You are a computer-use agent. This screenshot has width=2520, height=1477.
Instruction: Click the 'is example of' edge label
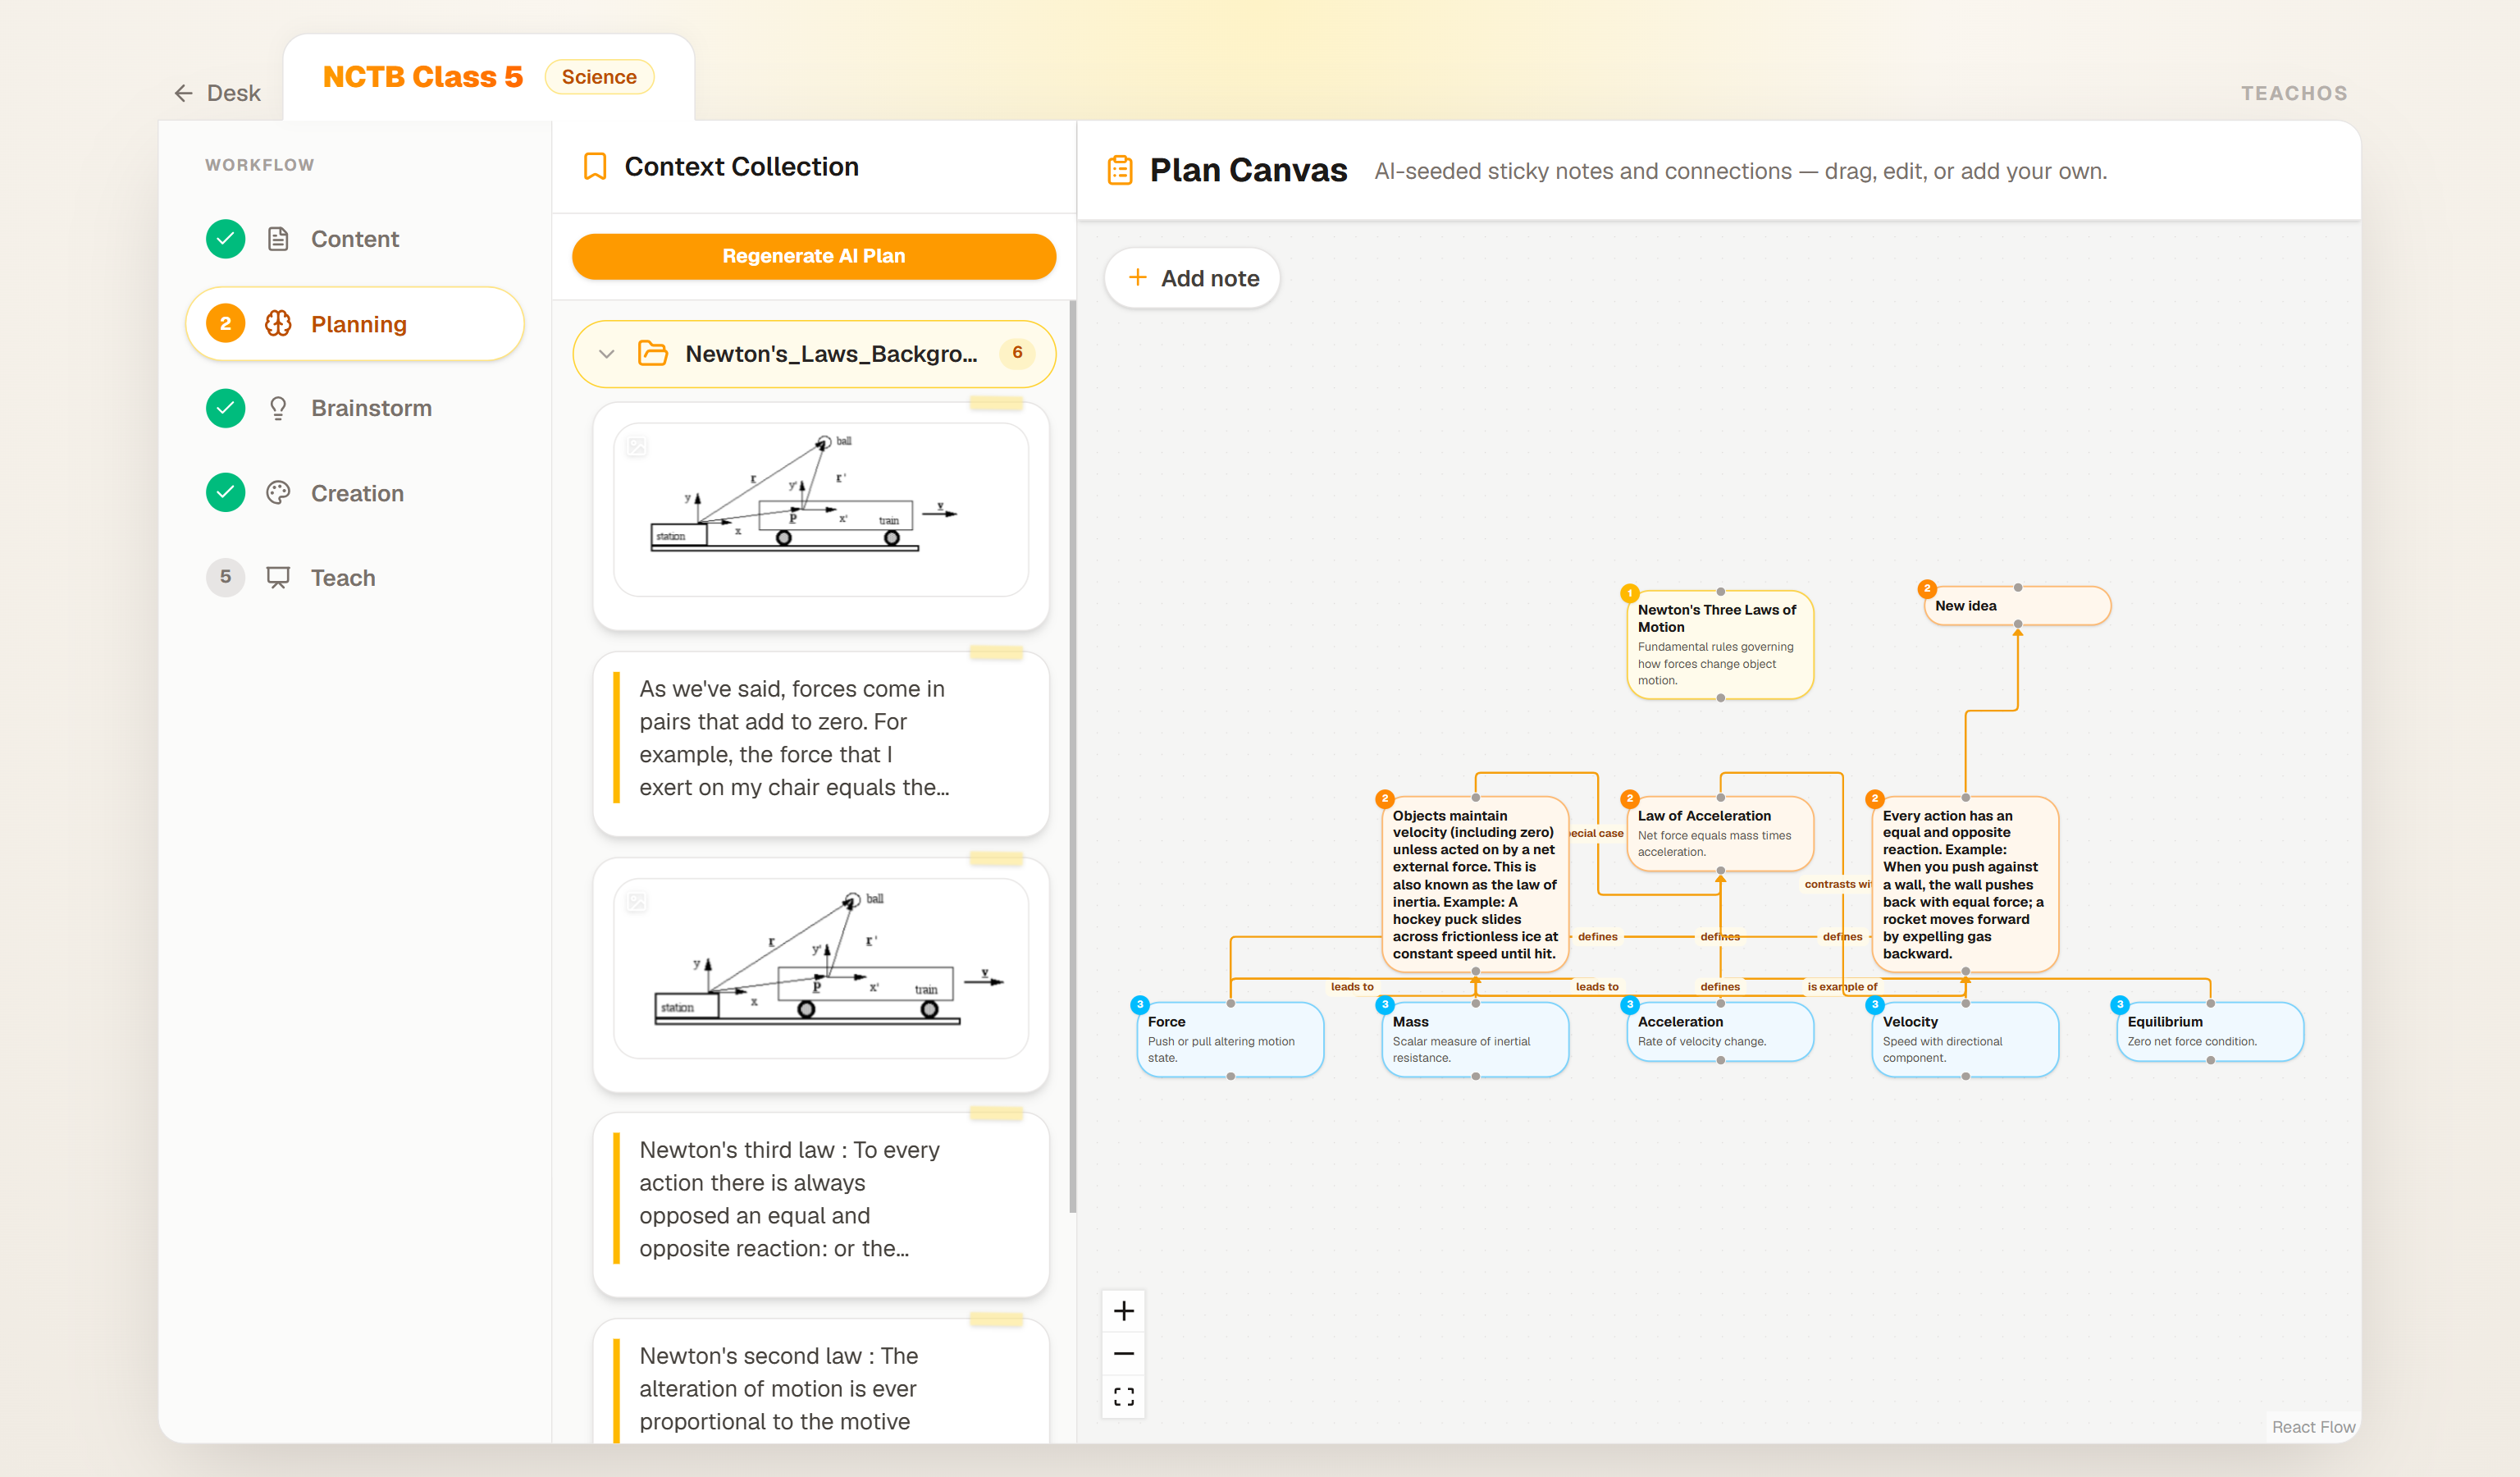point(1842,987)
